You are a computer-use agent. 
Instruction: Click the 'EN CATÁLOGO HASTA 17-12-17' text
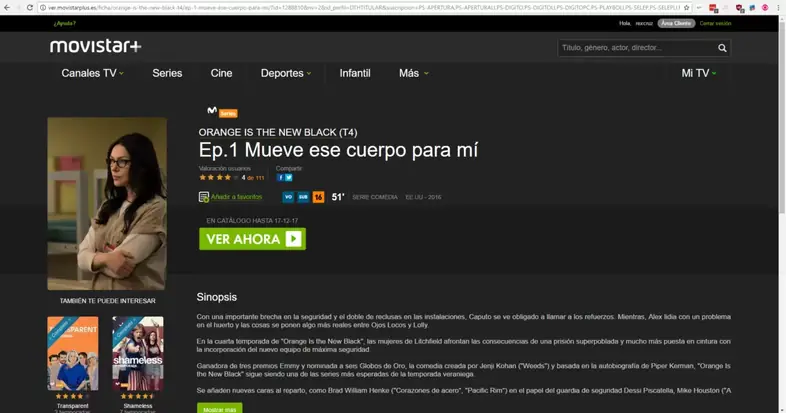(x=252, y=221)
